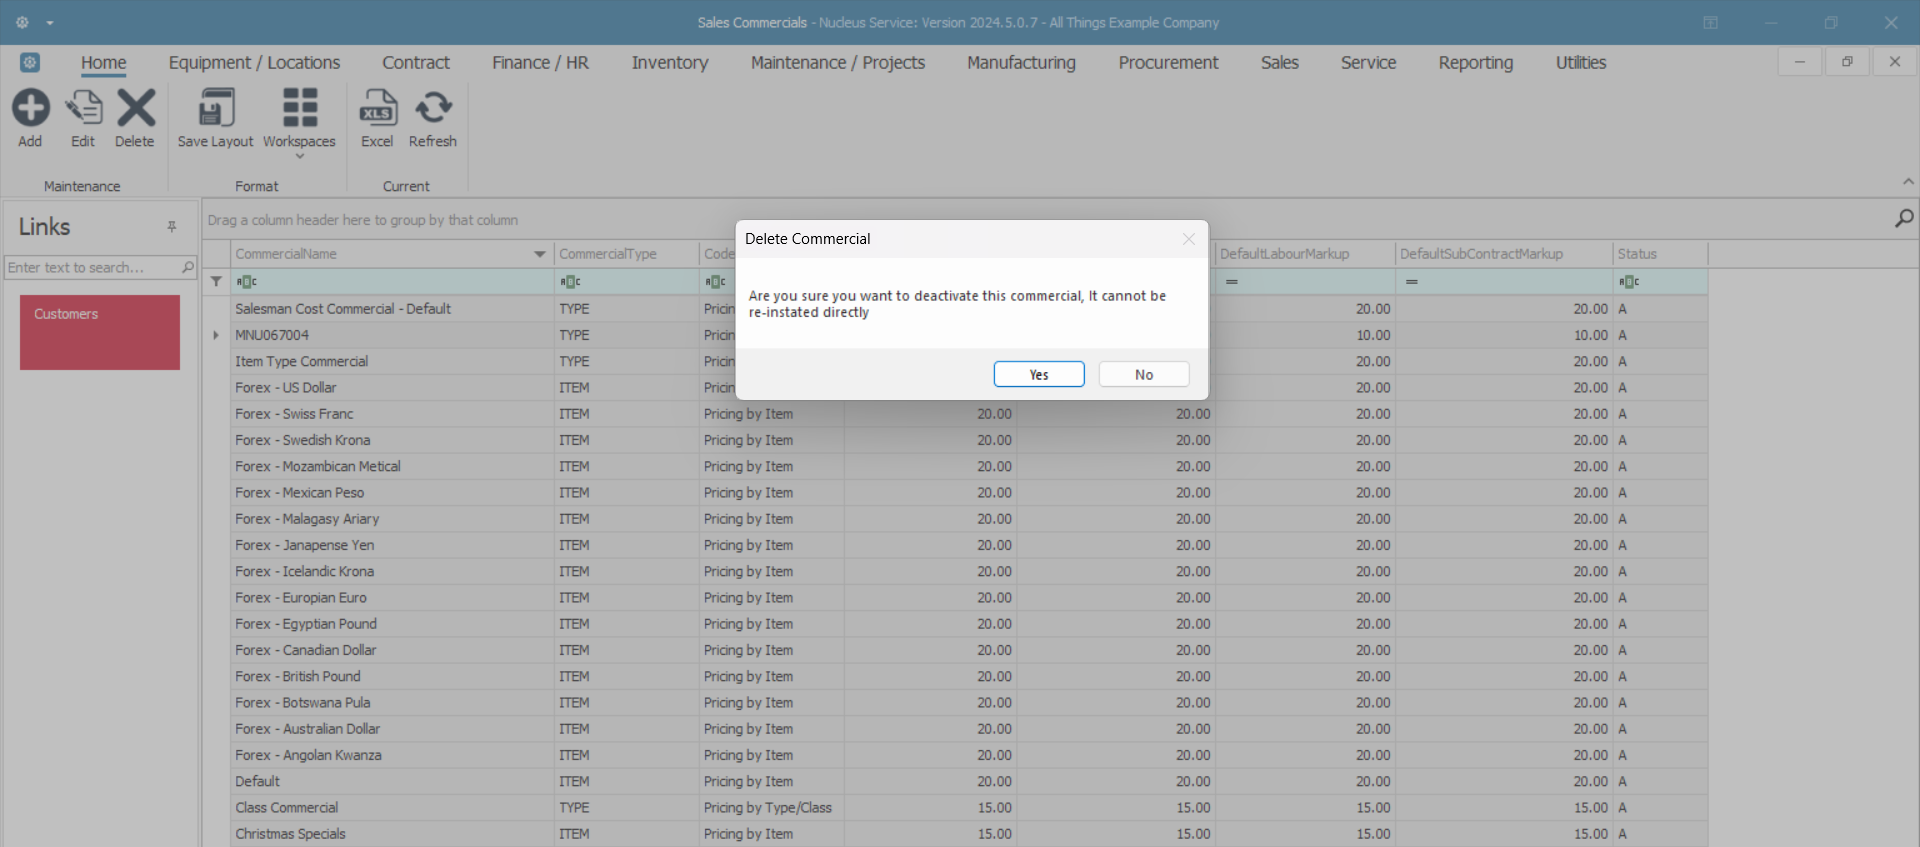This screenshot has width=1920, height=847.
Task: Cancel deletion with No button
Action: pyautogui.click(x=1144, y=374)
